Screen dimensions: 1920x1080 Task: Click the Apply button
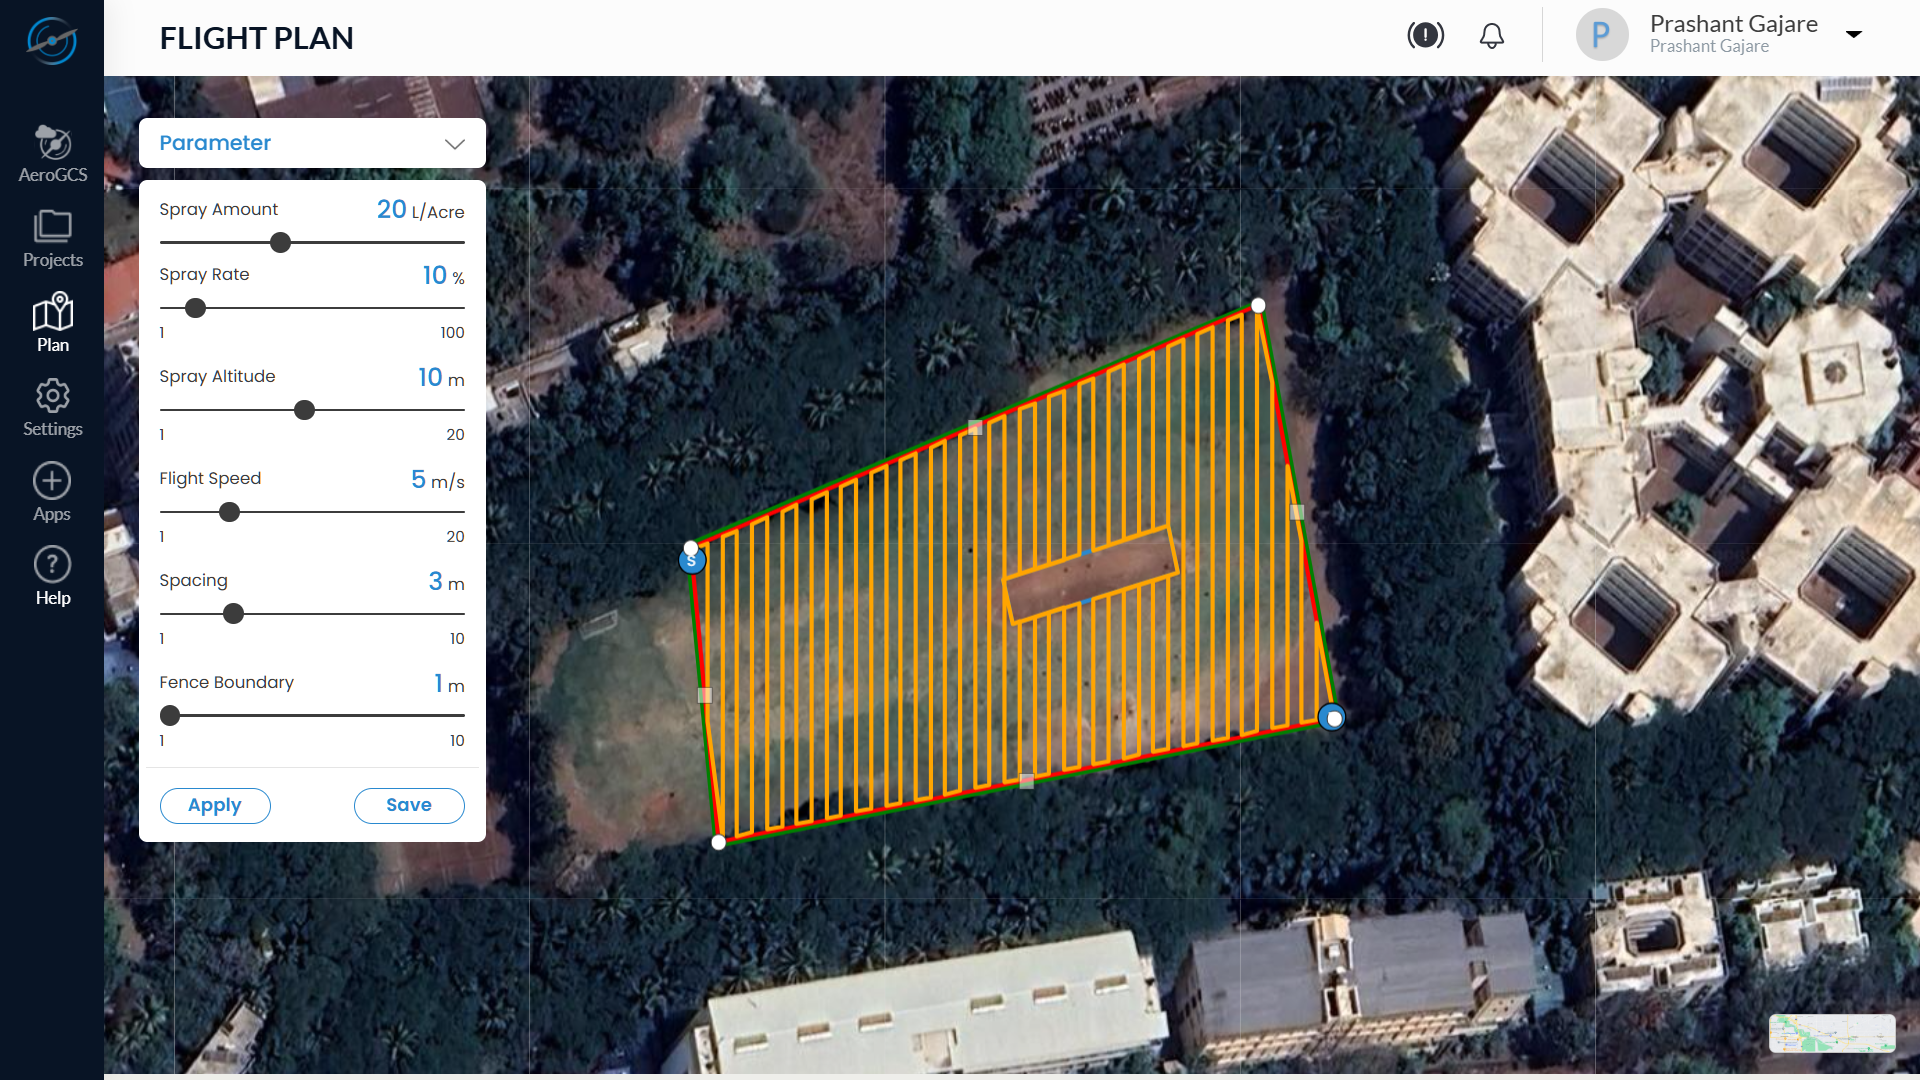[215, 806]
